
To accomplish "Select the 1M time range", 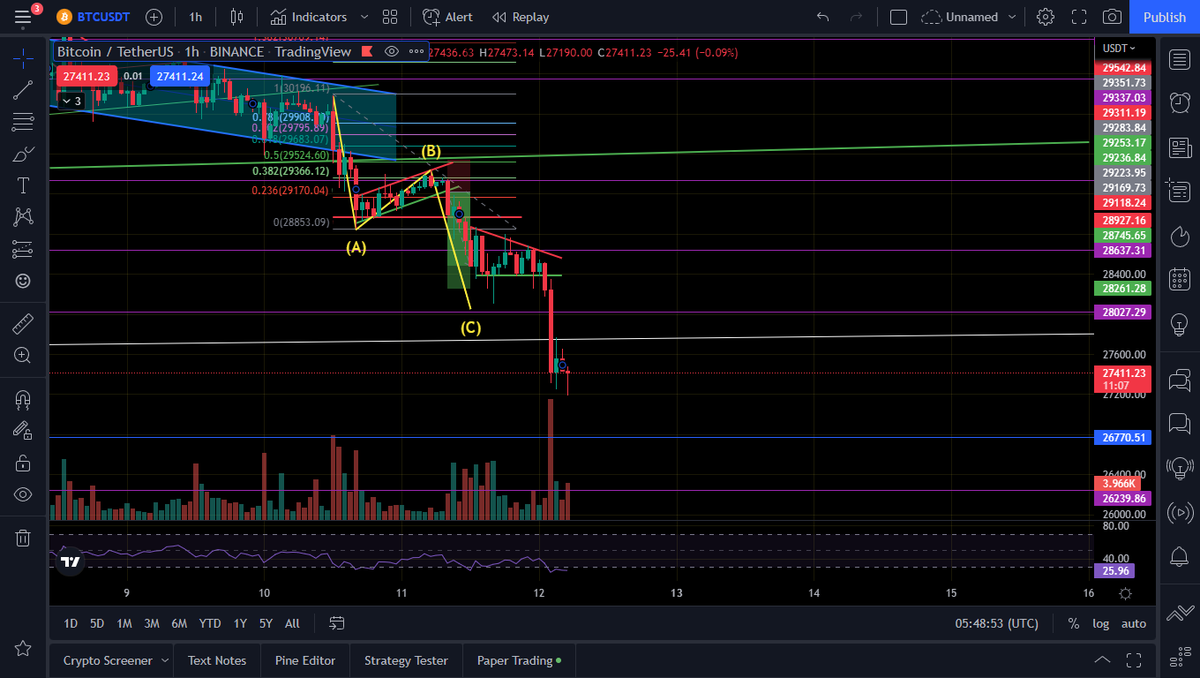I will (125, 623).
